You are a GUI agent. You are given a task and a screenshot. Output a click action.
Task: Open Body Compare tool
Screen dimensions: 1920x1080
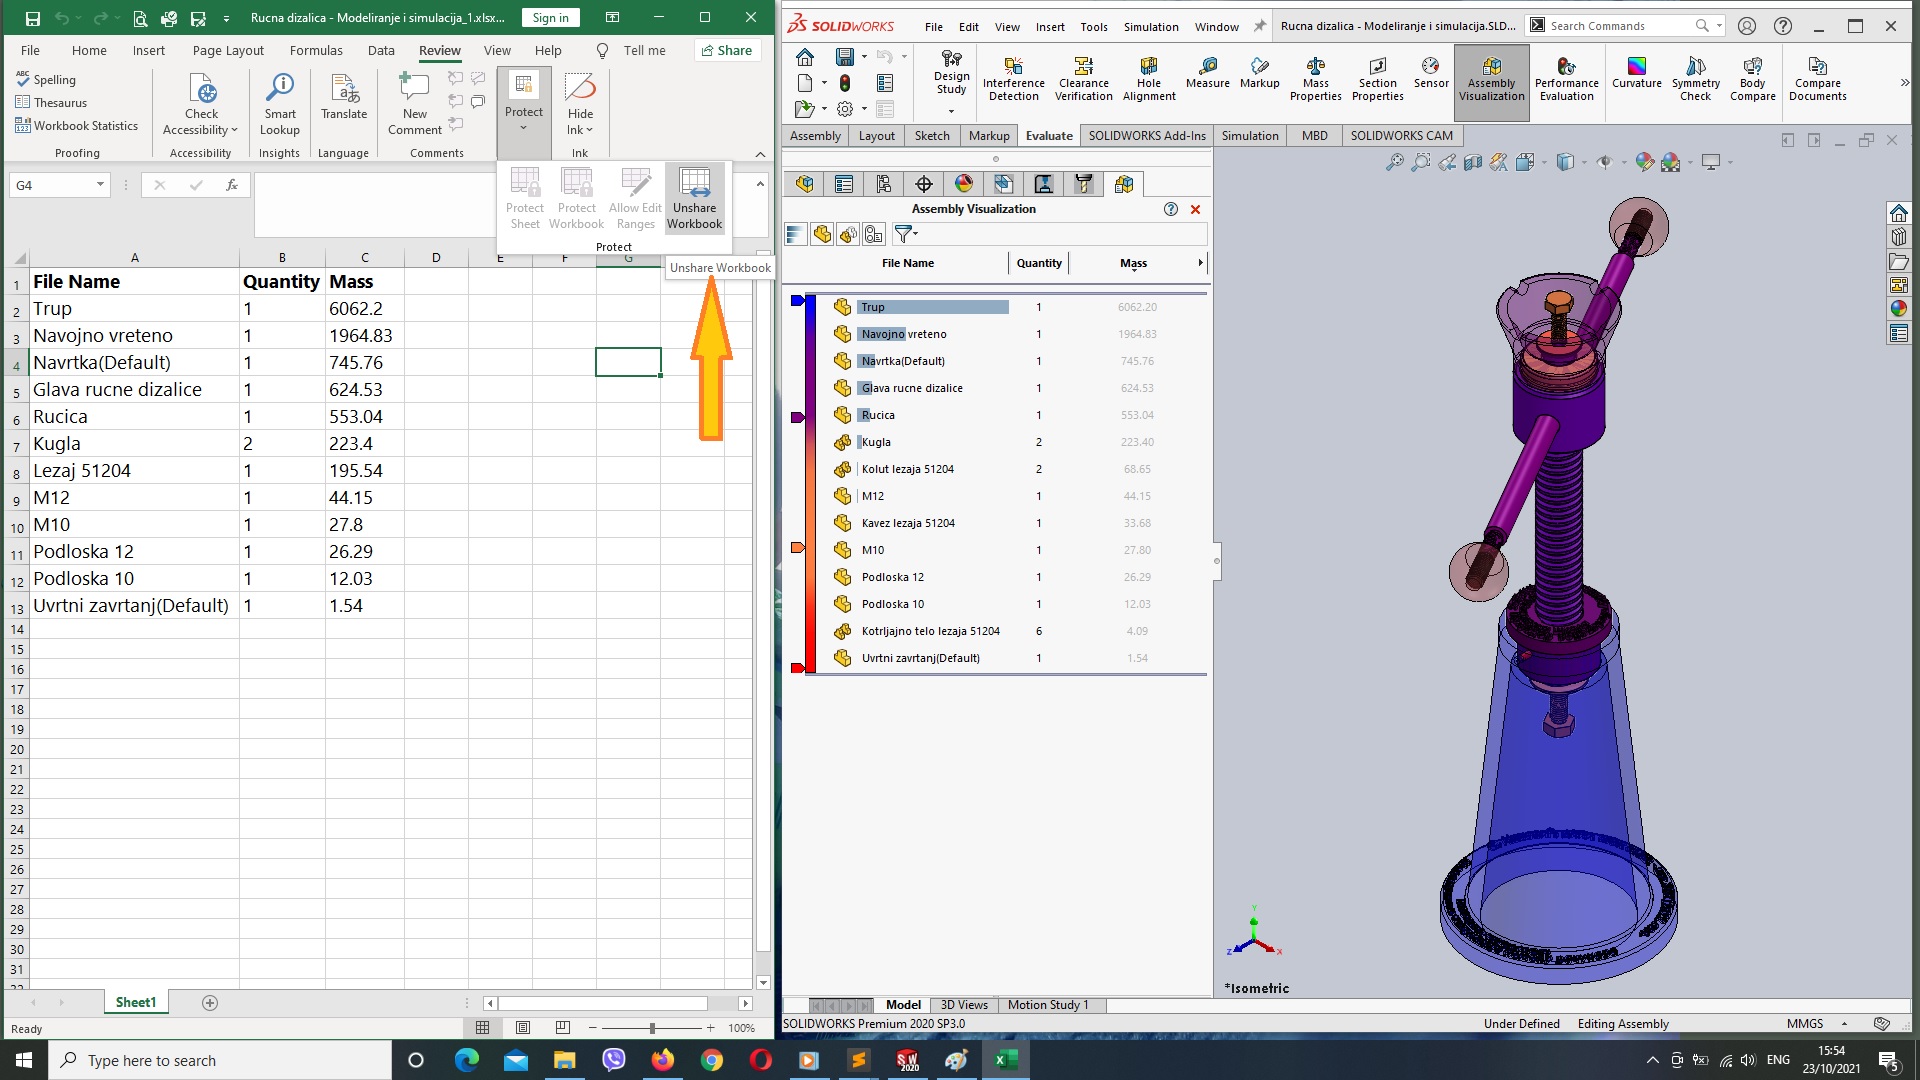(1752, 79)
